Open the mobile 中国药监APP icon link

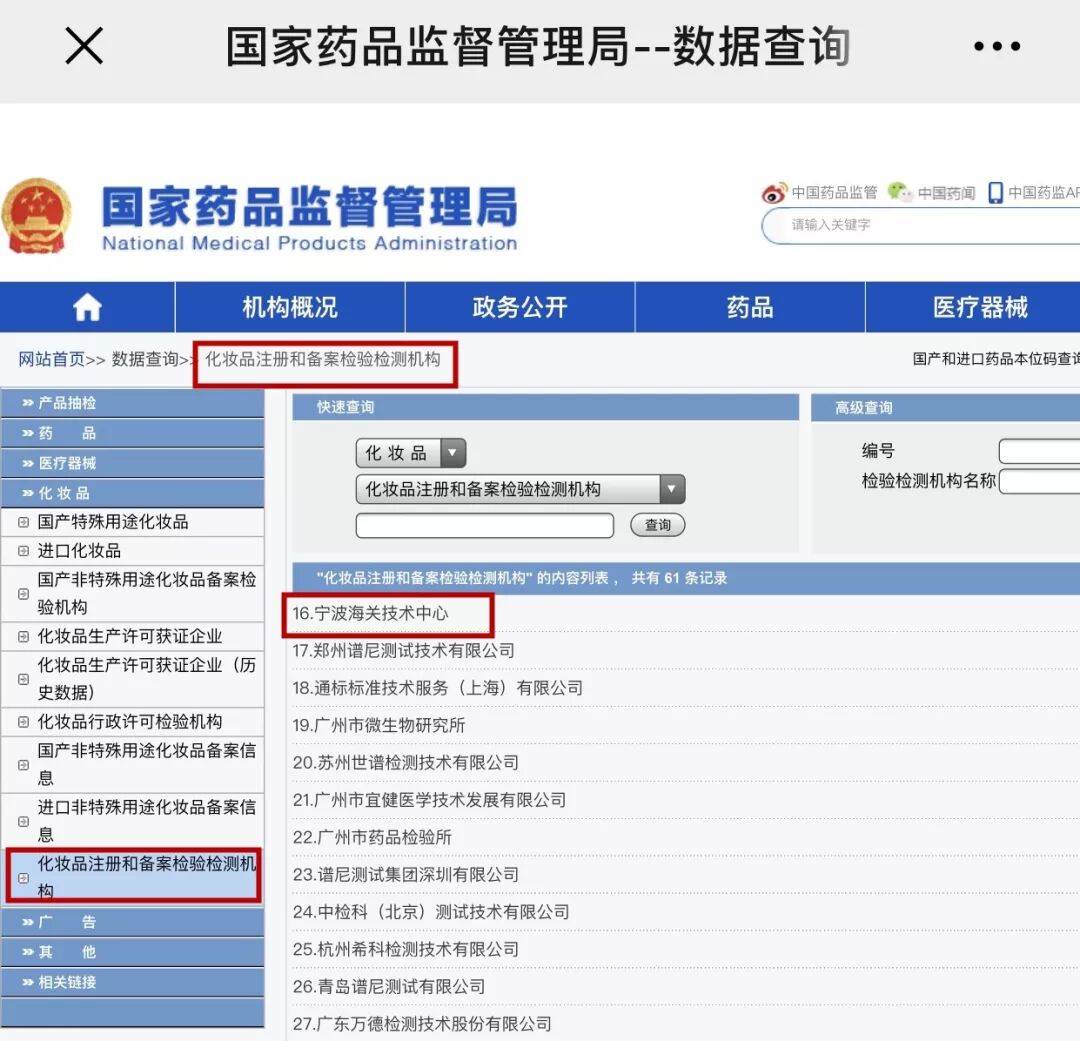995,193
